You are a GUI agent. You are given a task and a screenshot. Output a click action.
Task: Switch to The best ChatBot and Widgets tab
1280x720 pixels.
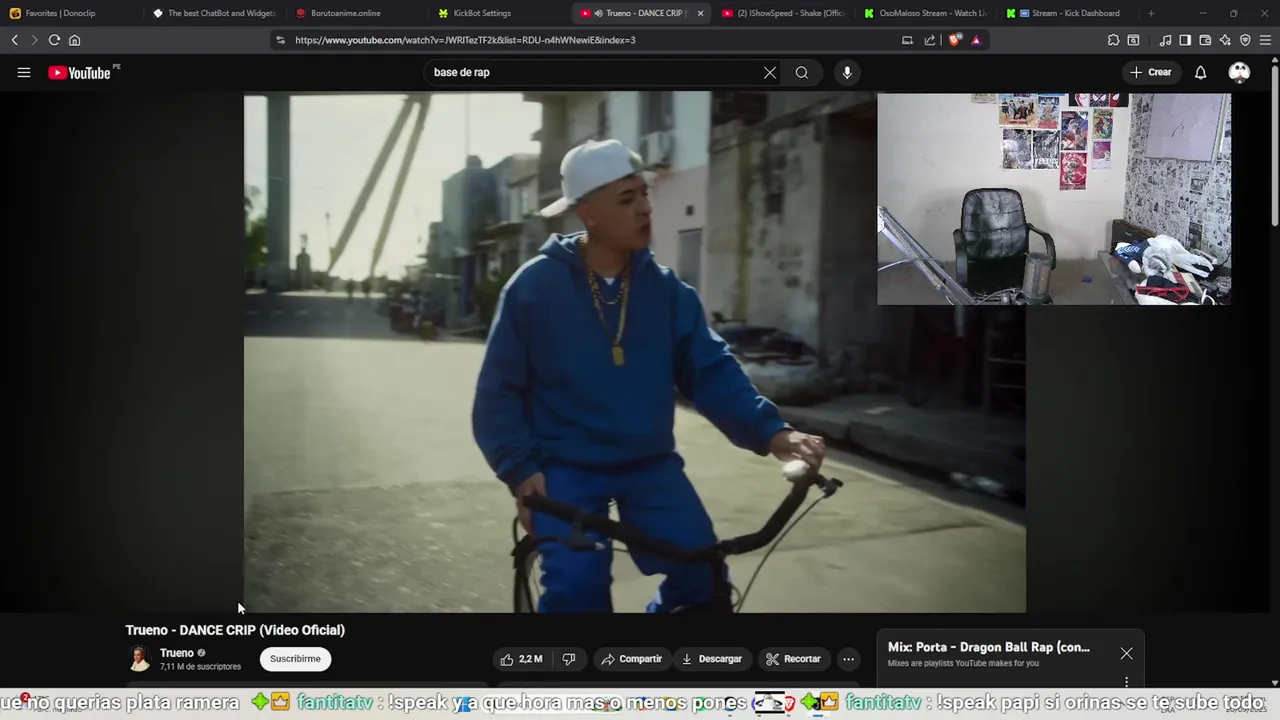(215, 13)
